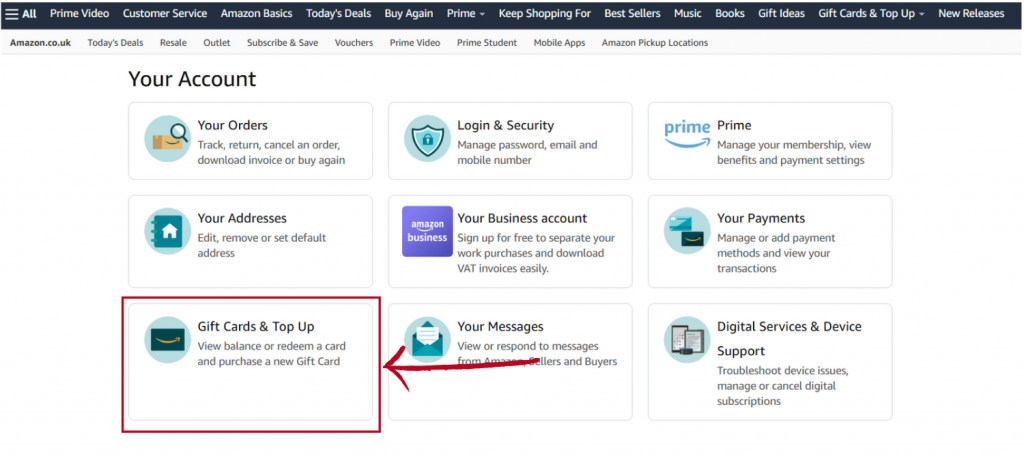Click 'Manage password, email and mobile number' text

click(527, 153)
